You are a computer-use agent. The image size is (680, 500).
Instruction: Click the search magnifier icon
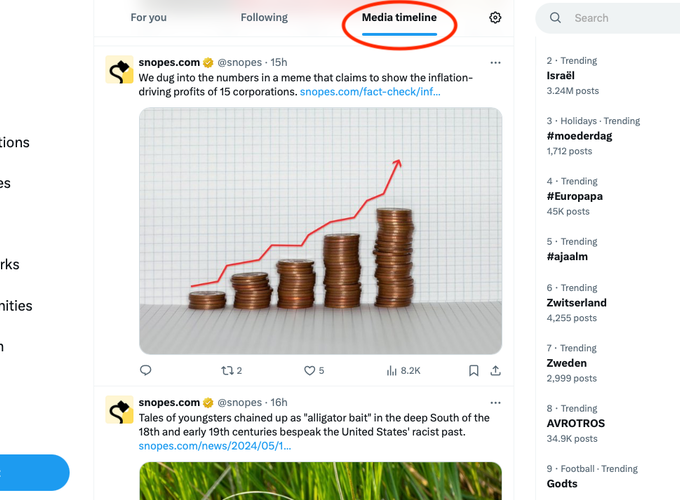tap(555, 18)
